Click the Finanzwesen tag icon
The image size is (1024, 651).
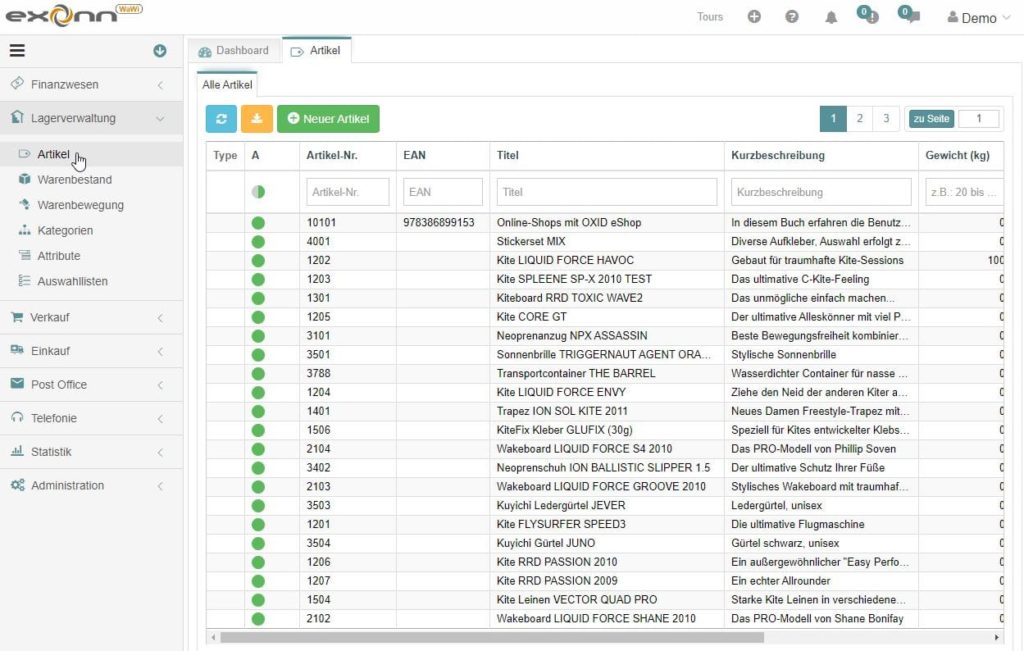(x=18, y=84)
